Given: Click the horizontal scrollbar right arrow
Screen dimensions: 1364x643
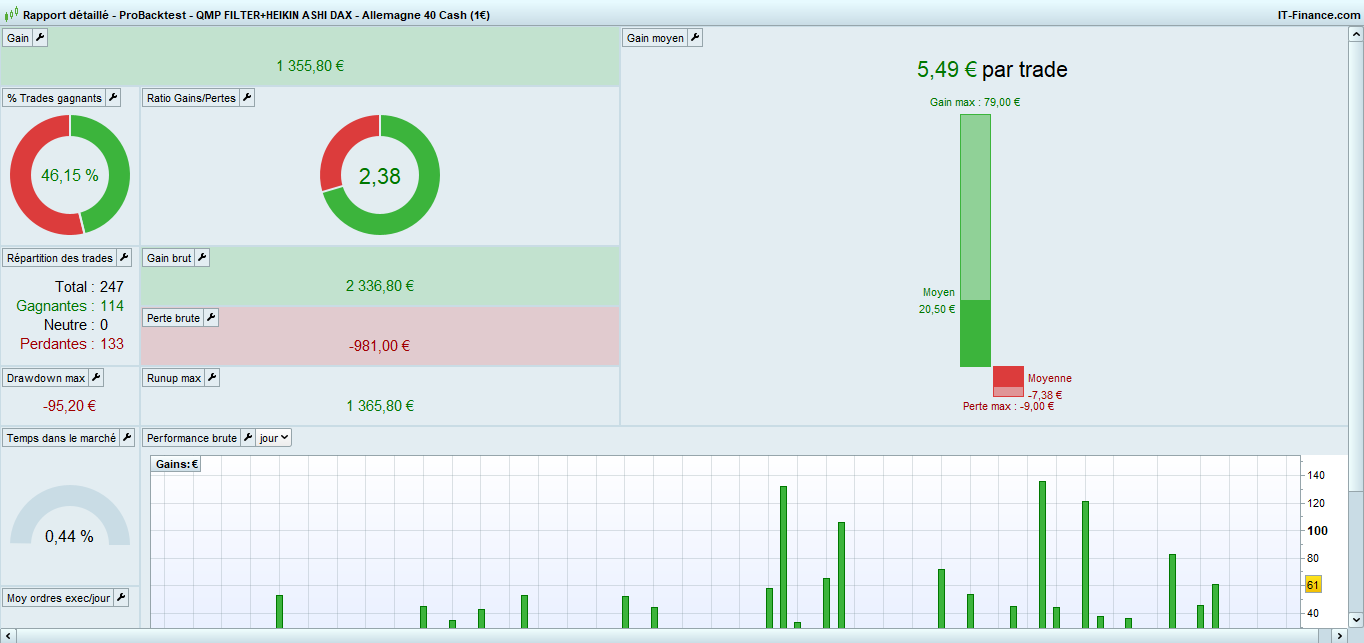Looking at the screenshot, I should [1341, 636].
